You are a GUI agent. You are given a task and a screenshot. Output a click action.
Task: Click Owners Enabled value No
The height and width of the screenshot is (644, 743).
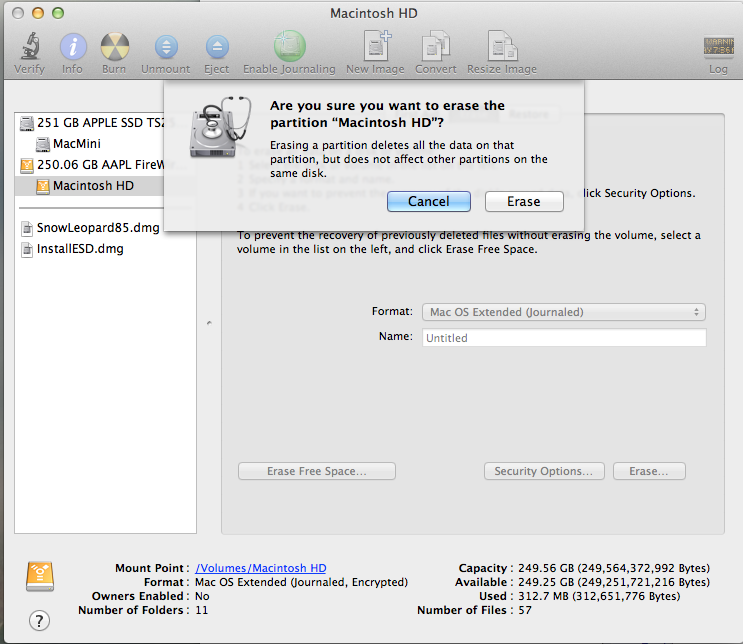[x=202, y=596]
